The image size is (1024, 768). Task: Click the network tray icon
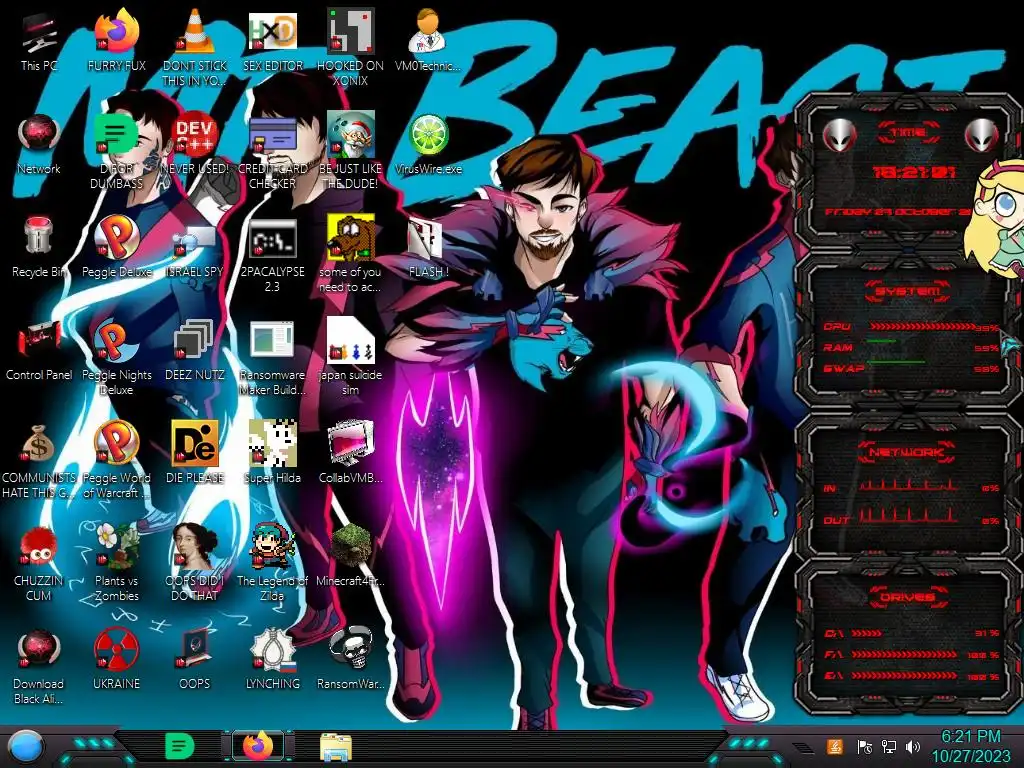point(889,746)
